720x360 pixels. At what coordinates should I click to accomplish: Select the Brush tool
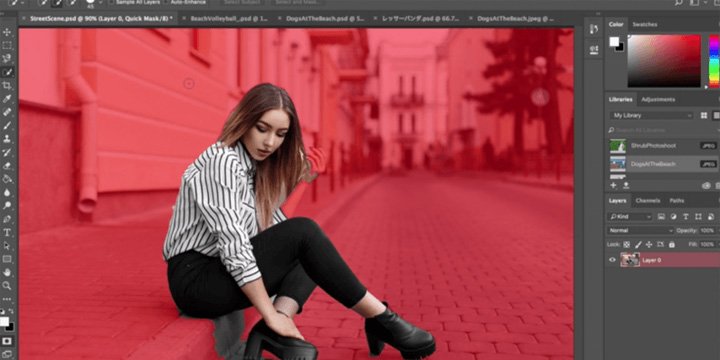[7, 125]
